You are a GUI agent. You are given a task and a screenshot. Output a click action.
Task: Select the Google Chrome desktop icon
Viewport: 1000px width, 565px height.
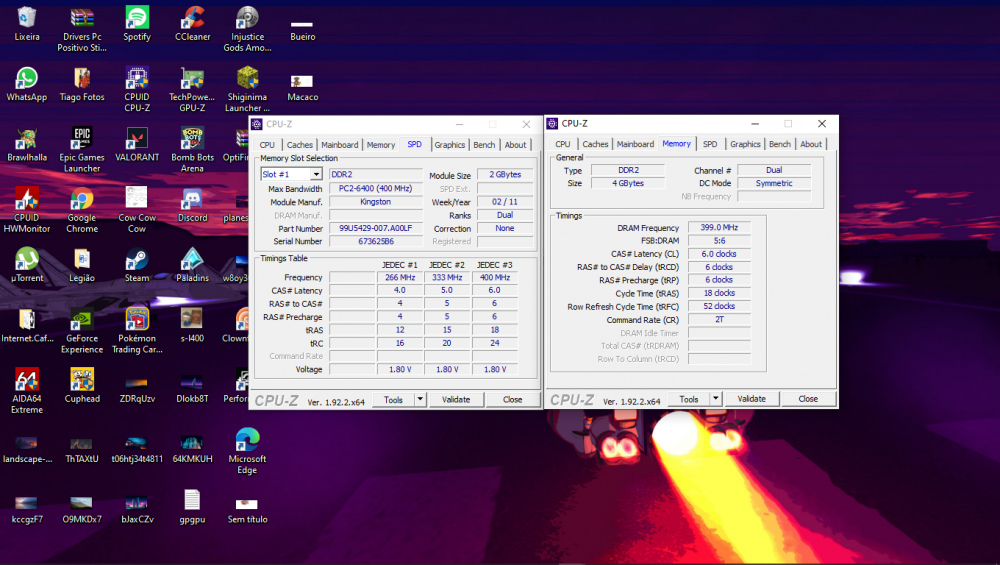tap(82, 200)
